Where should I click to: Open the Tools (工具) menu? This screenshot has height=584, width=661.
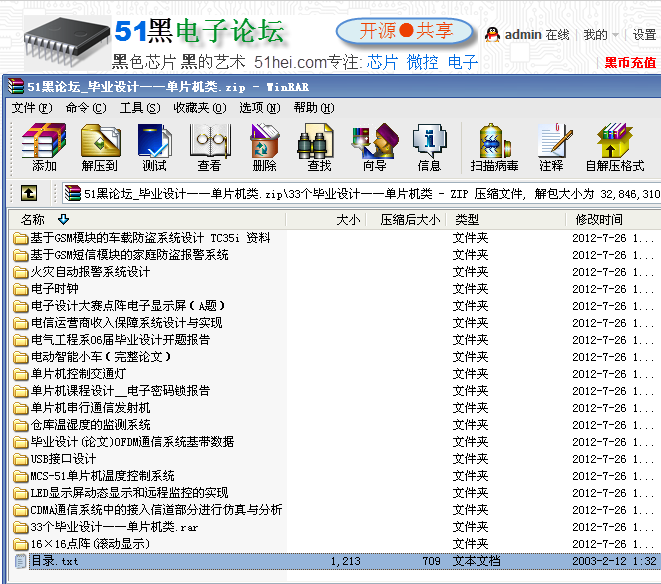click(140, 108)
